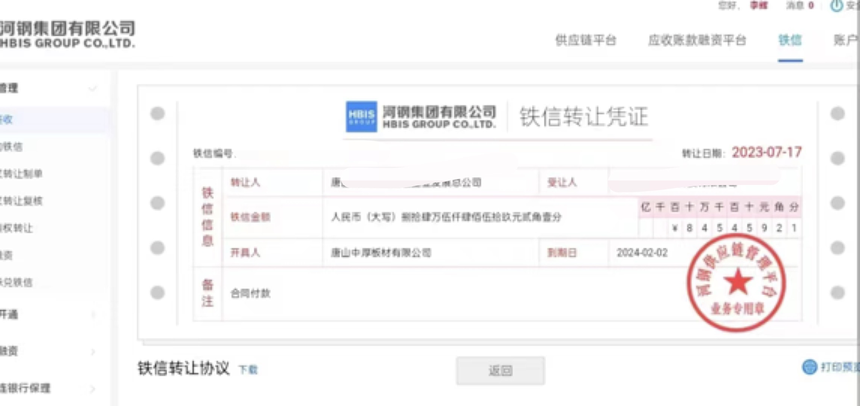Click the 转让人 row label
The height and width of the screenshot is (406, 860).
tap(245, 183)
